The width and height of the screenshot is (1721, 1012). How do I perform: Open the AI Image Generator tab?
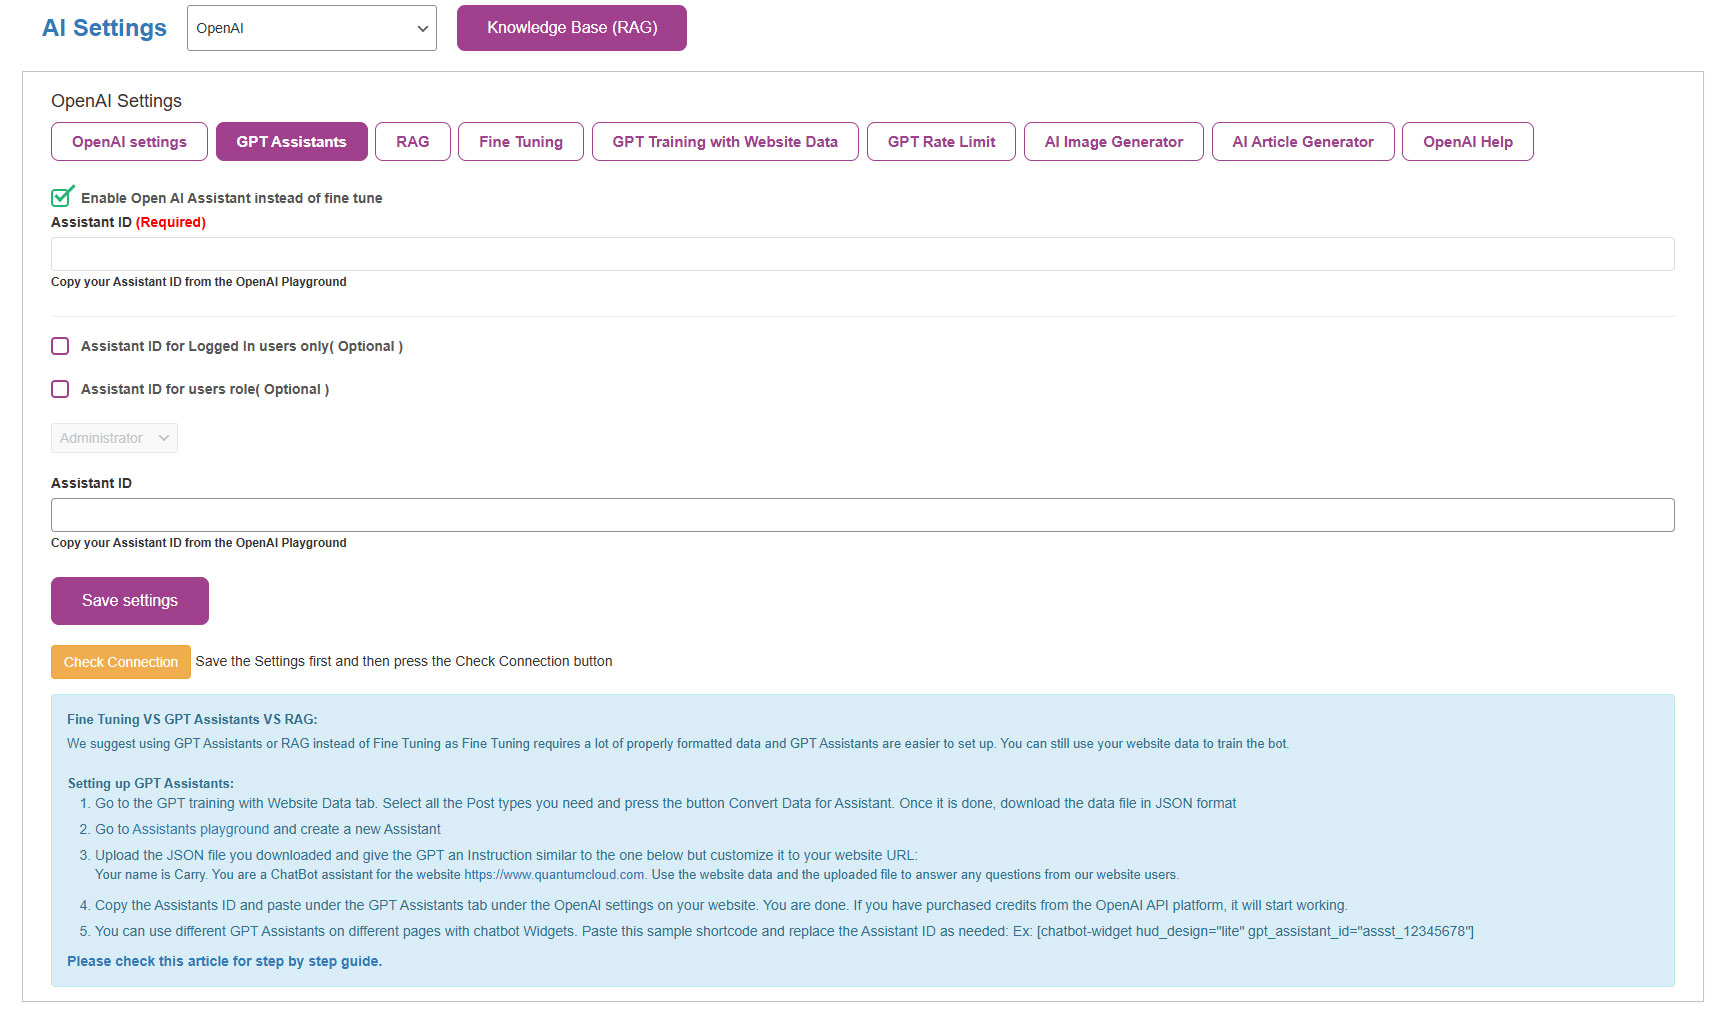pyautogui.click(x=1113, y=142)
